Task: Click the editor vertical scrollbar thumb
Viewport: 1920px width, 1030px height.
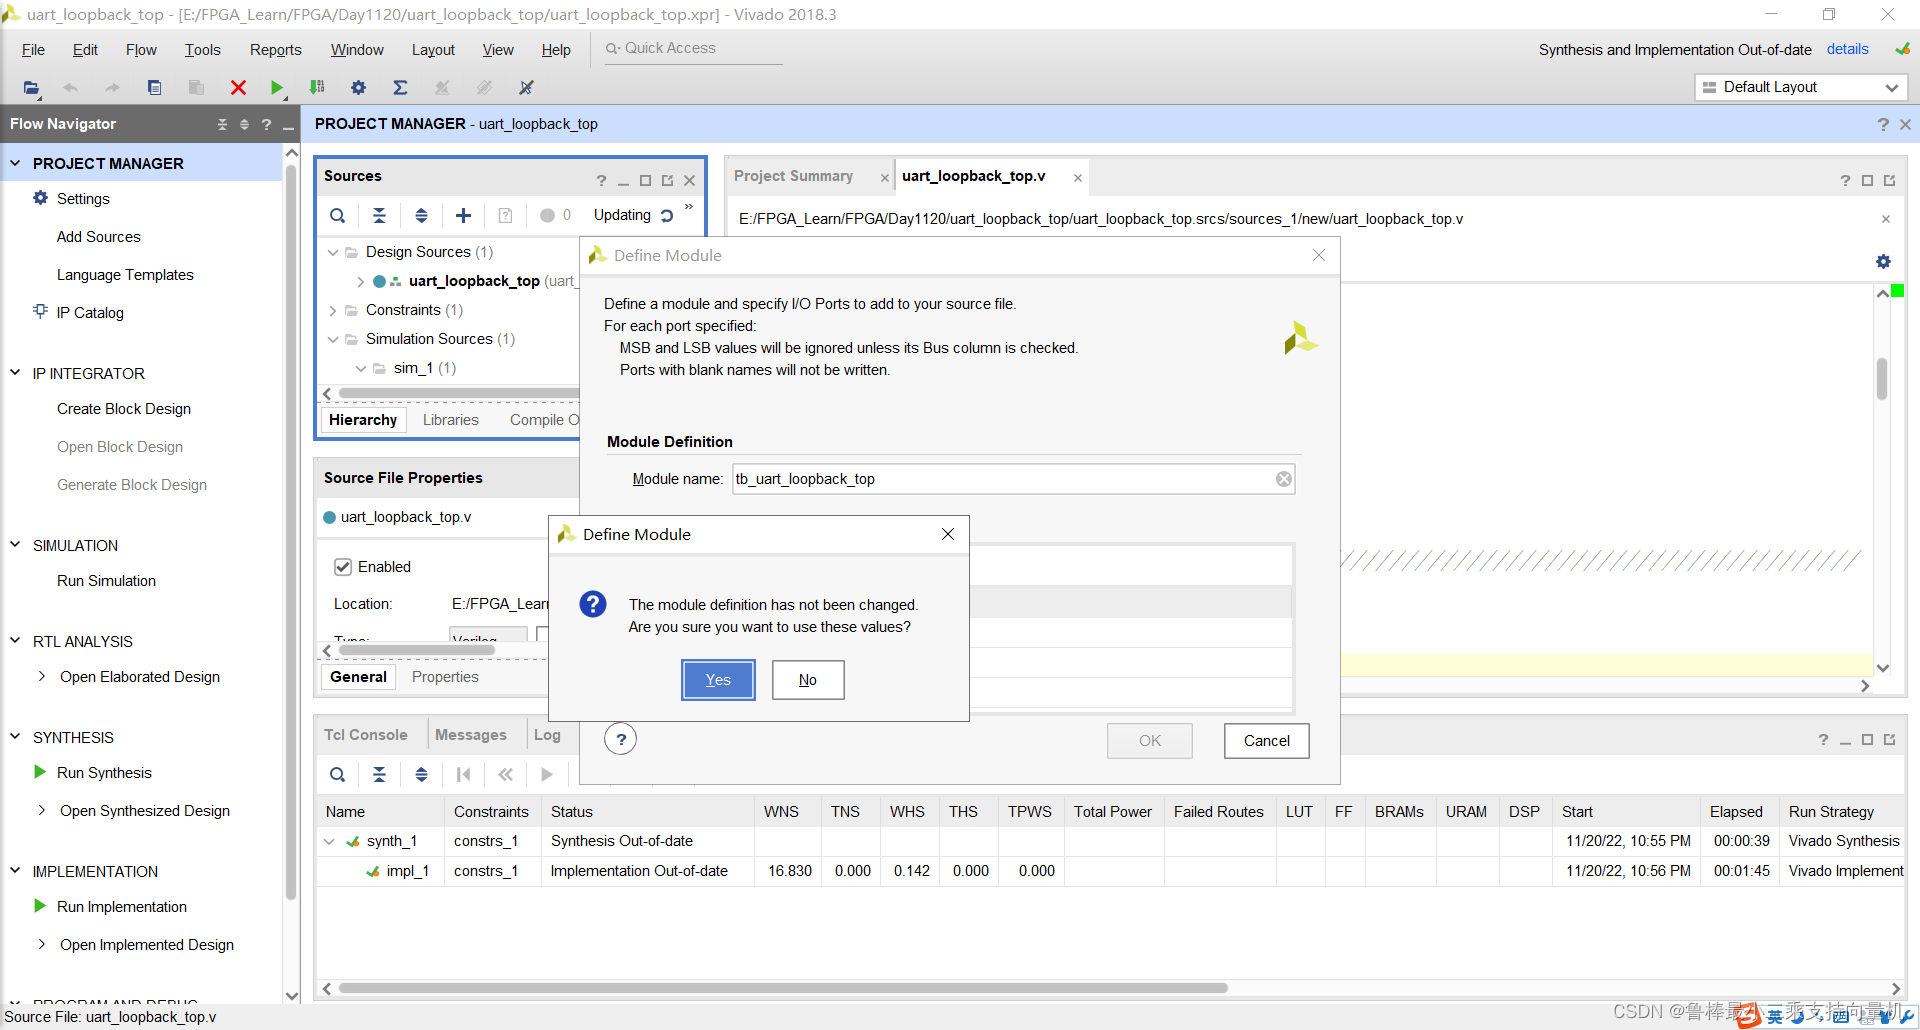Action: [1882, 379]
